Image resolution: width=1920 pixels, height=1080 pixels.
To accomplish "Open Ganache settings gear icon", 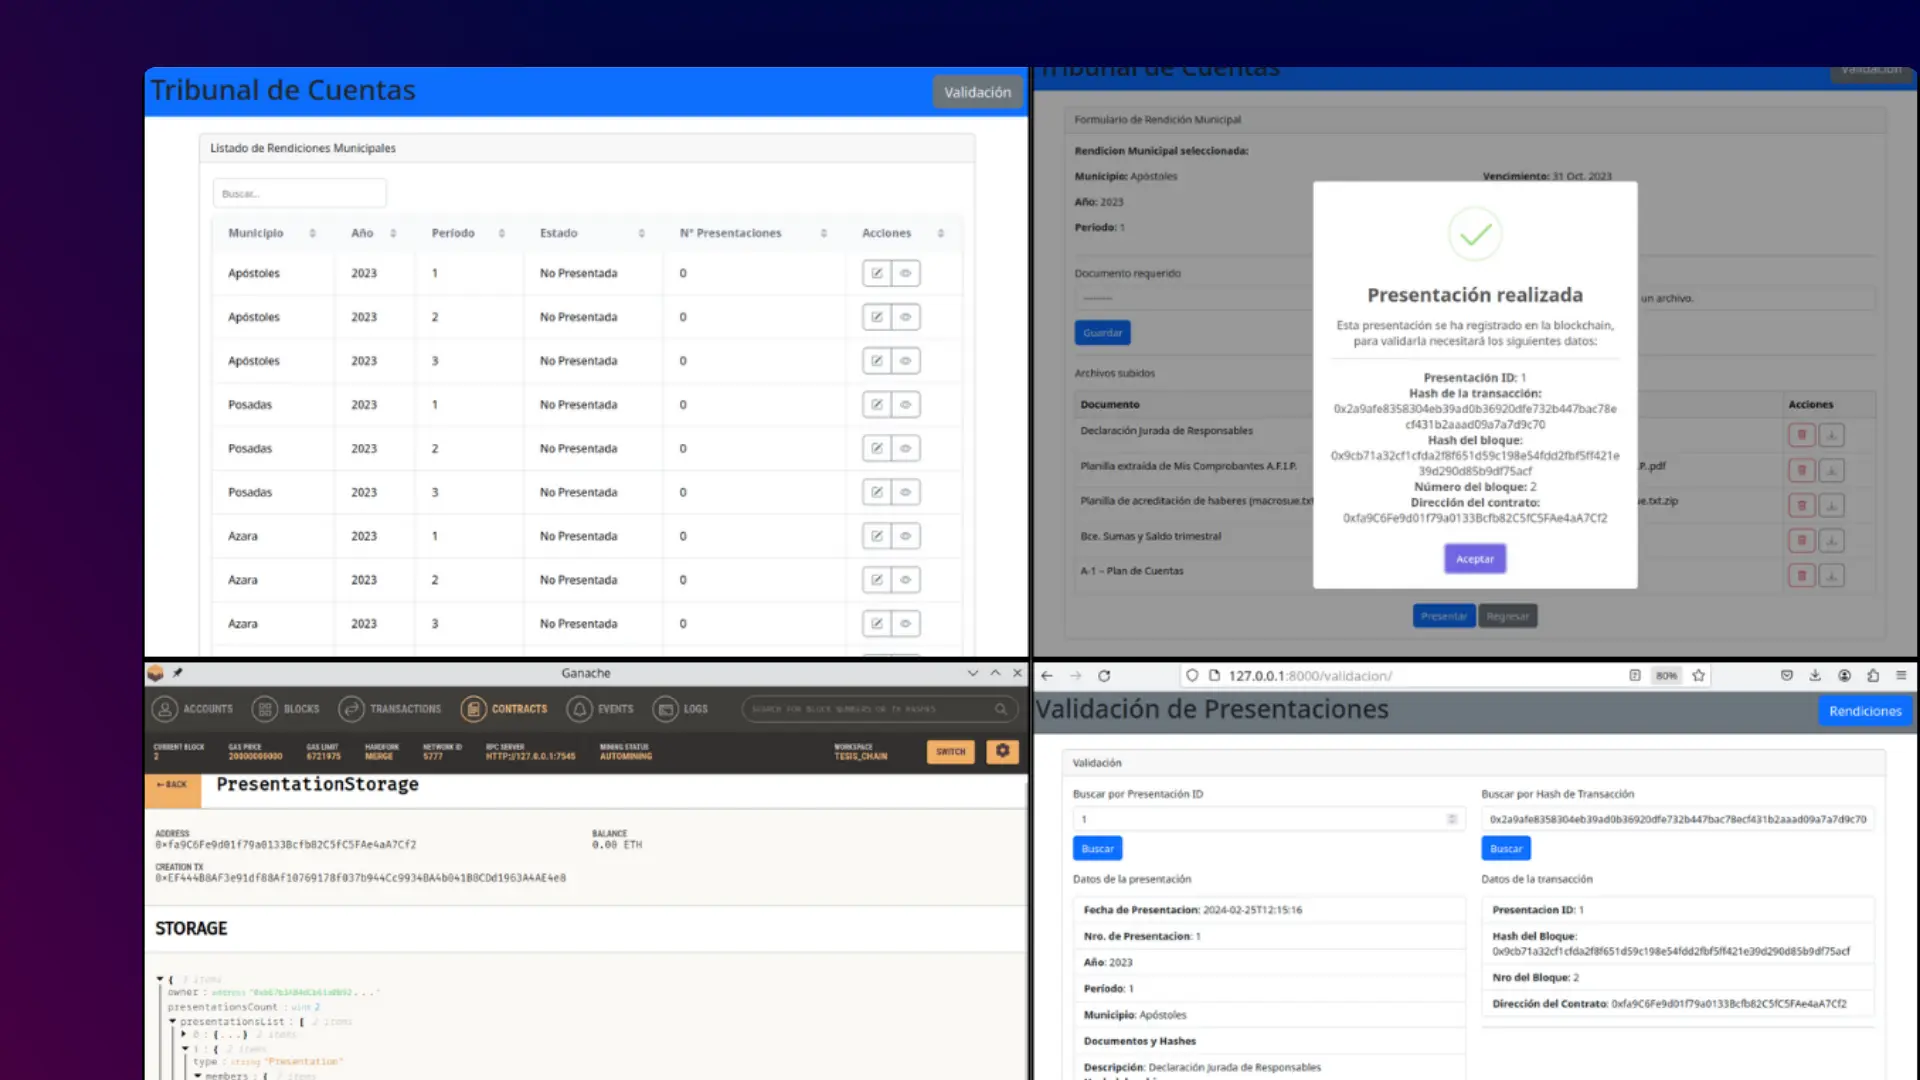I will [1002, 751].
